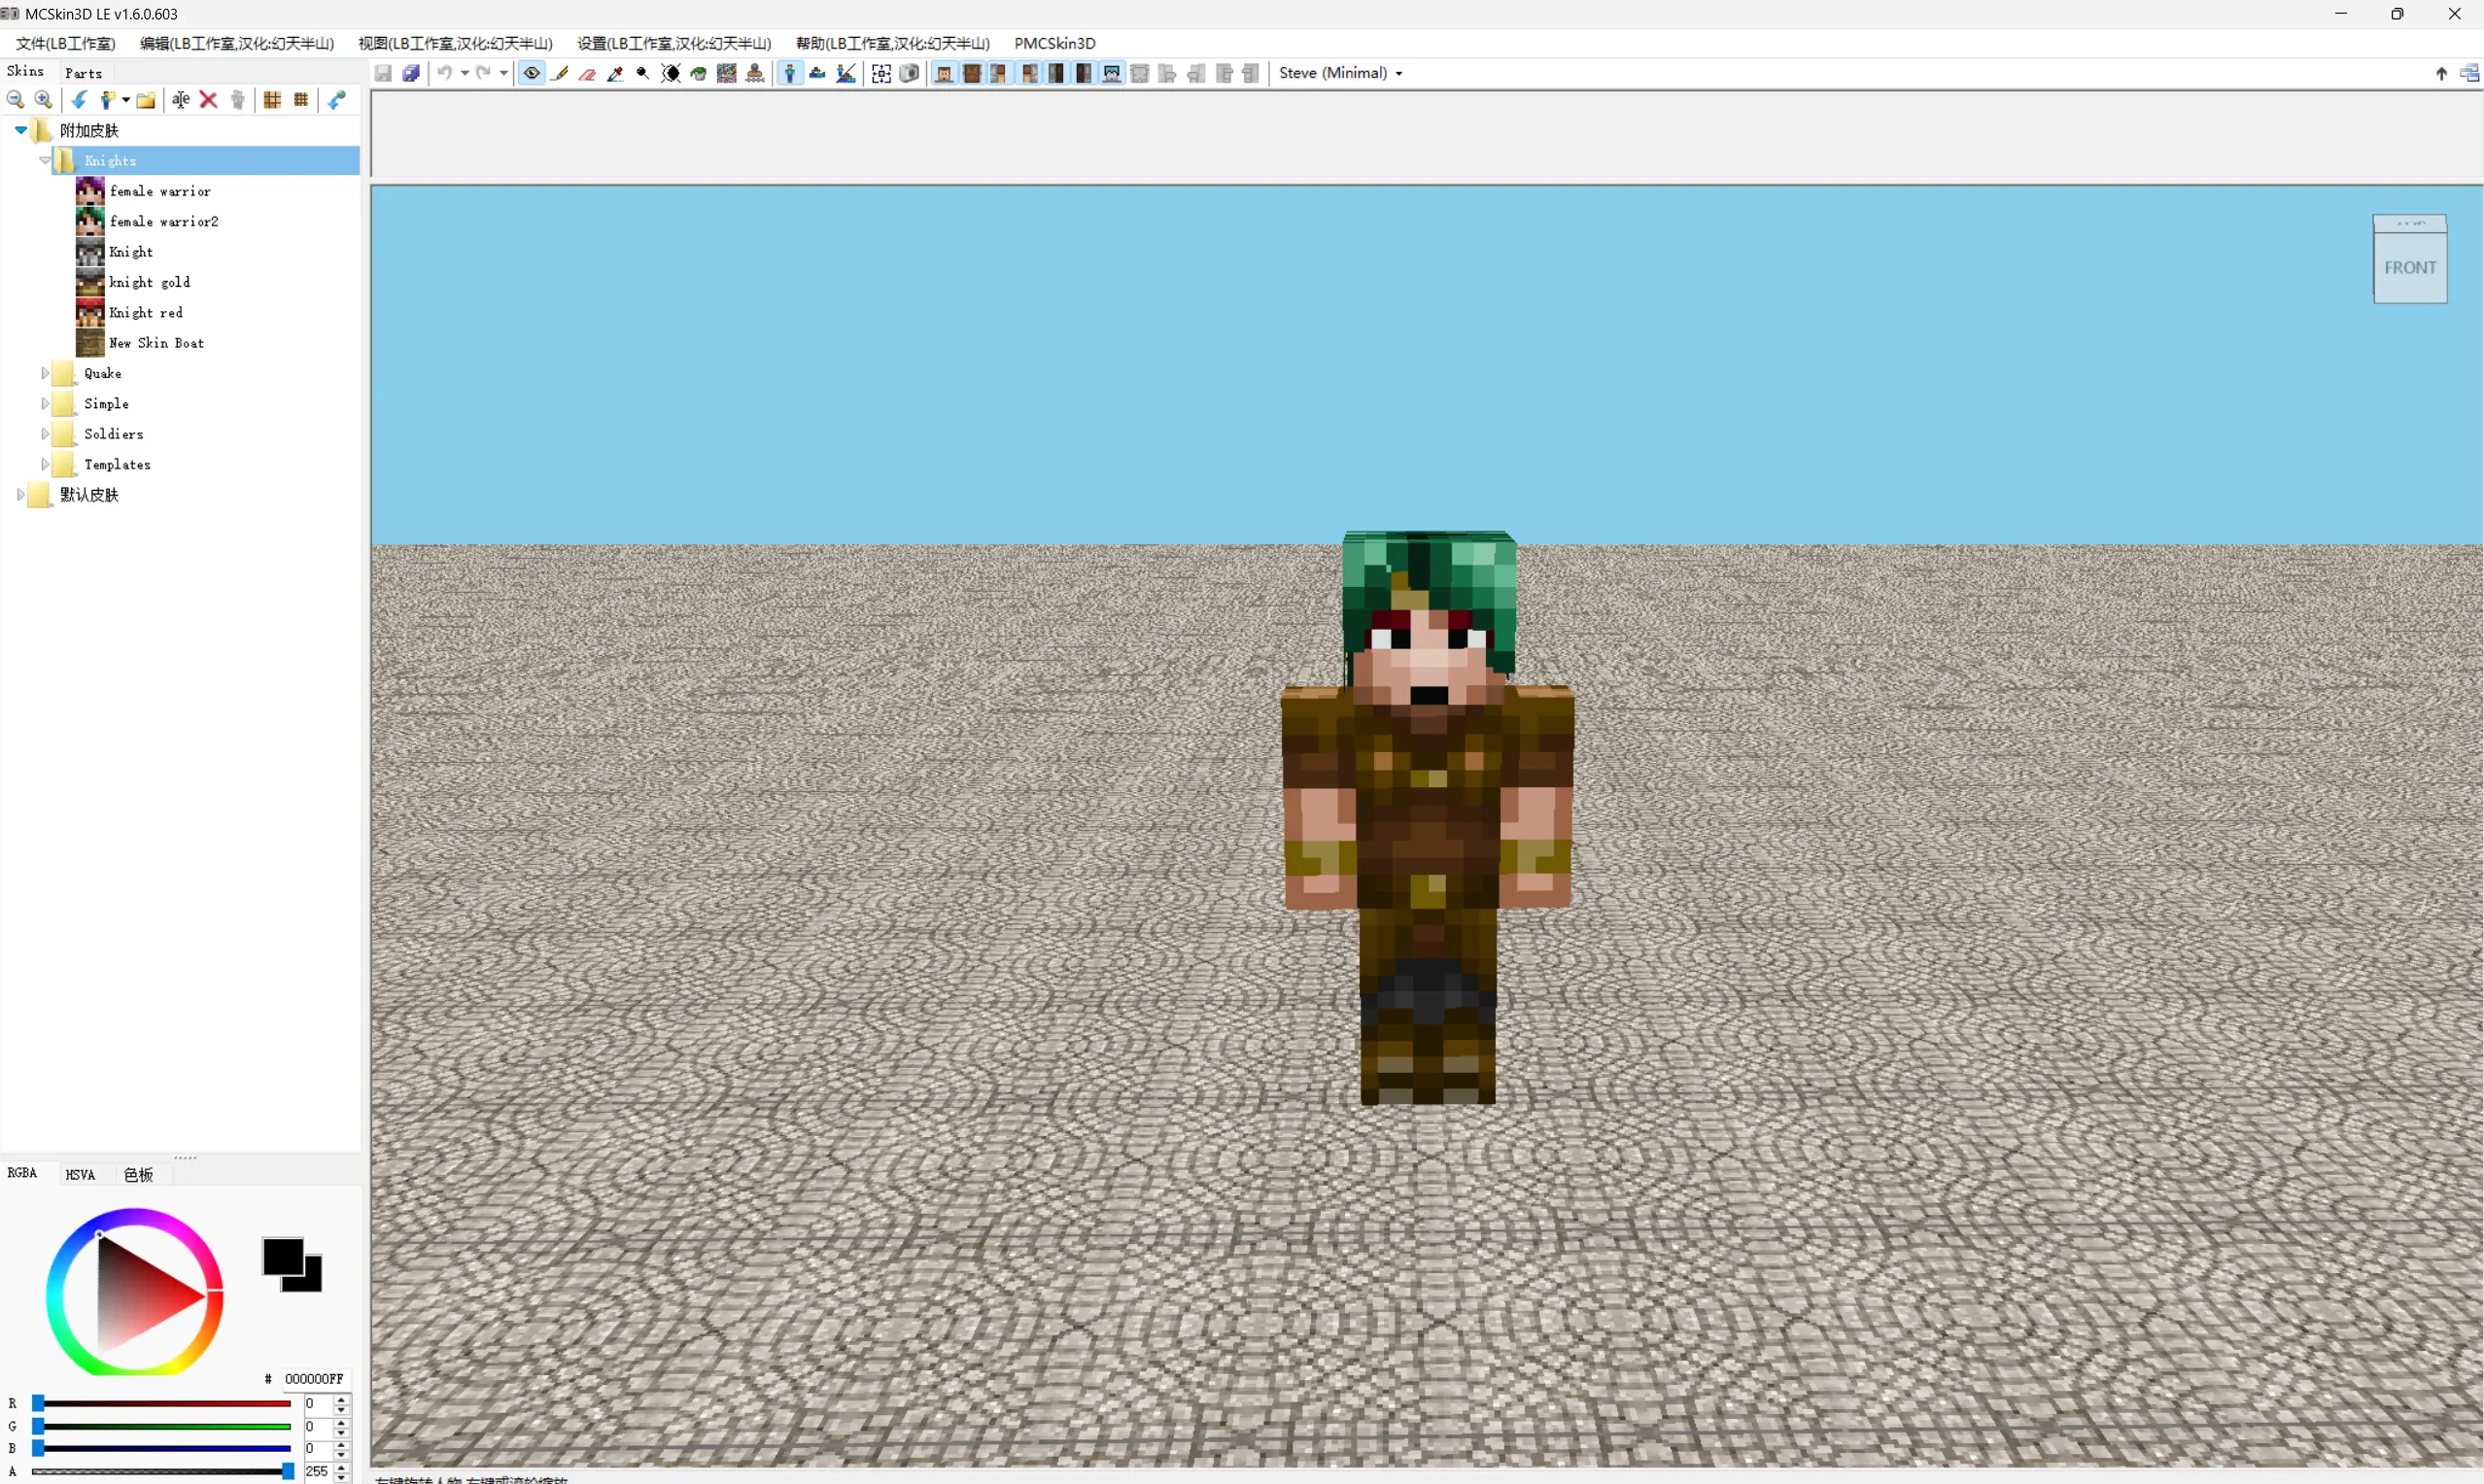Select the Flood Fill bucket tool

tap(699, 73)
